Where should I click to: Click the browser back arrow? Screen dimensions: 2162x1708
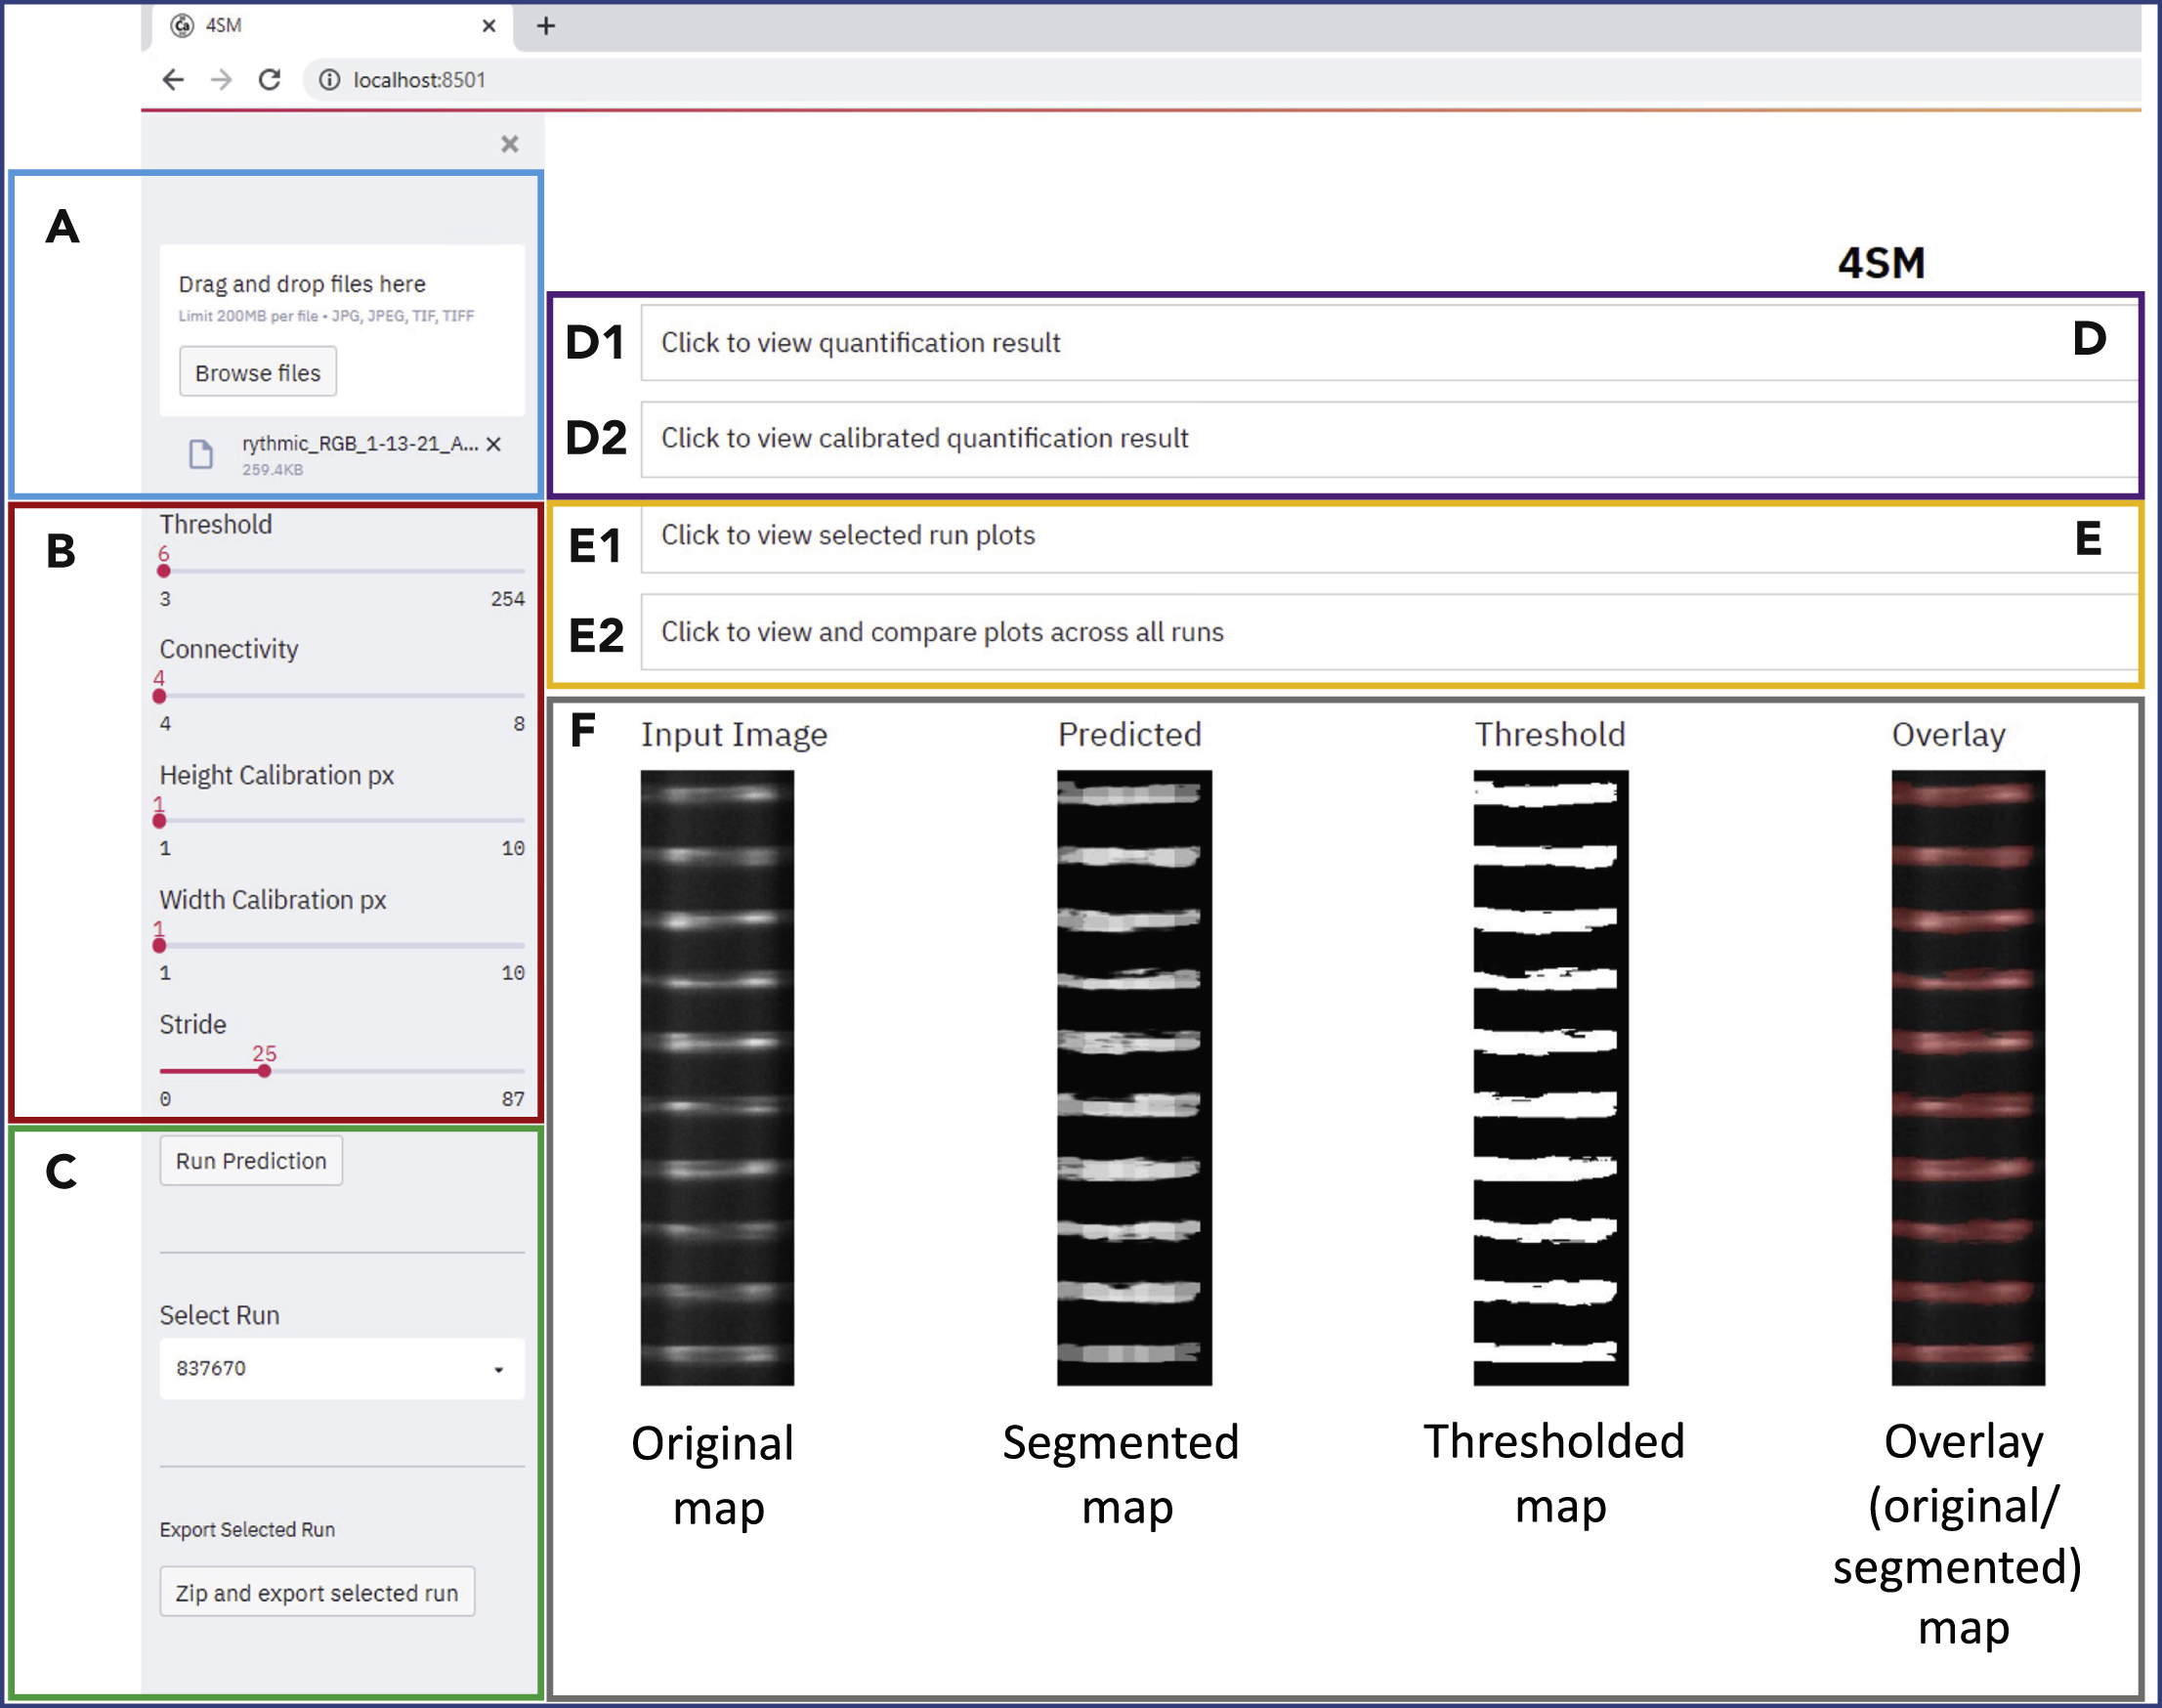[x=173, y=80]
